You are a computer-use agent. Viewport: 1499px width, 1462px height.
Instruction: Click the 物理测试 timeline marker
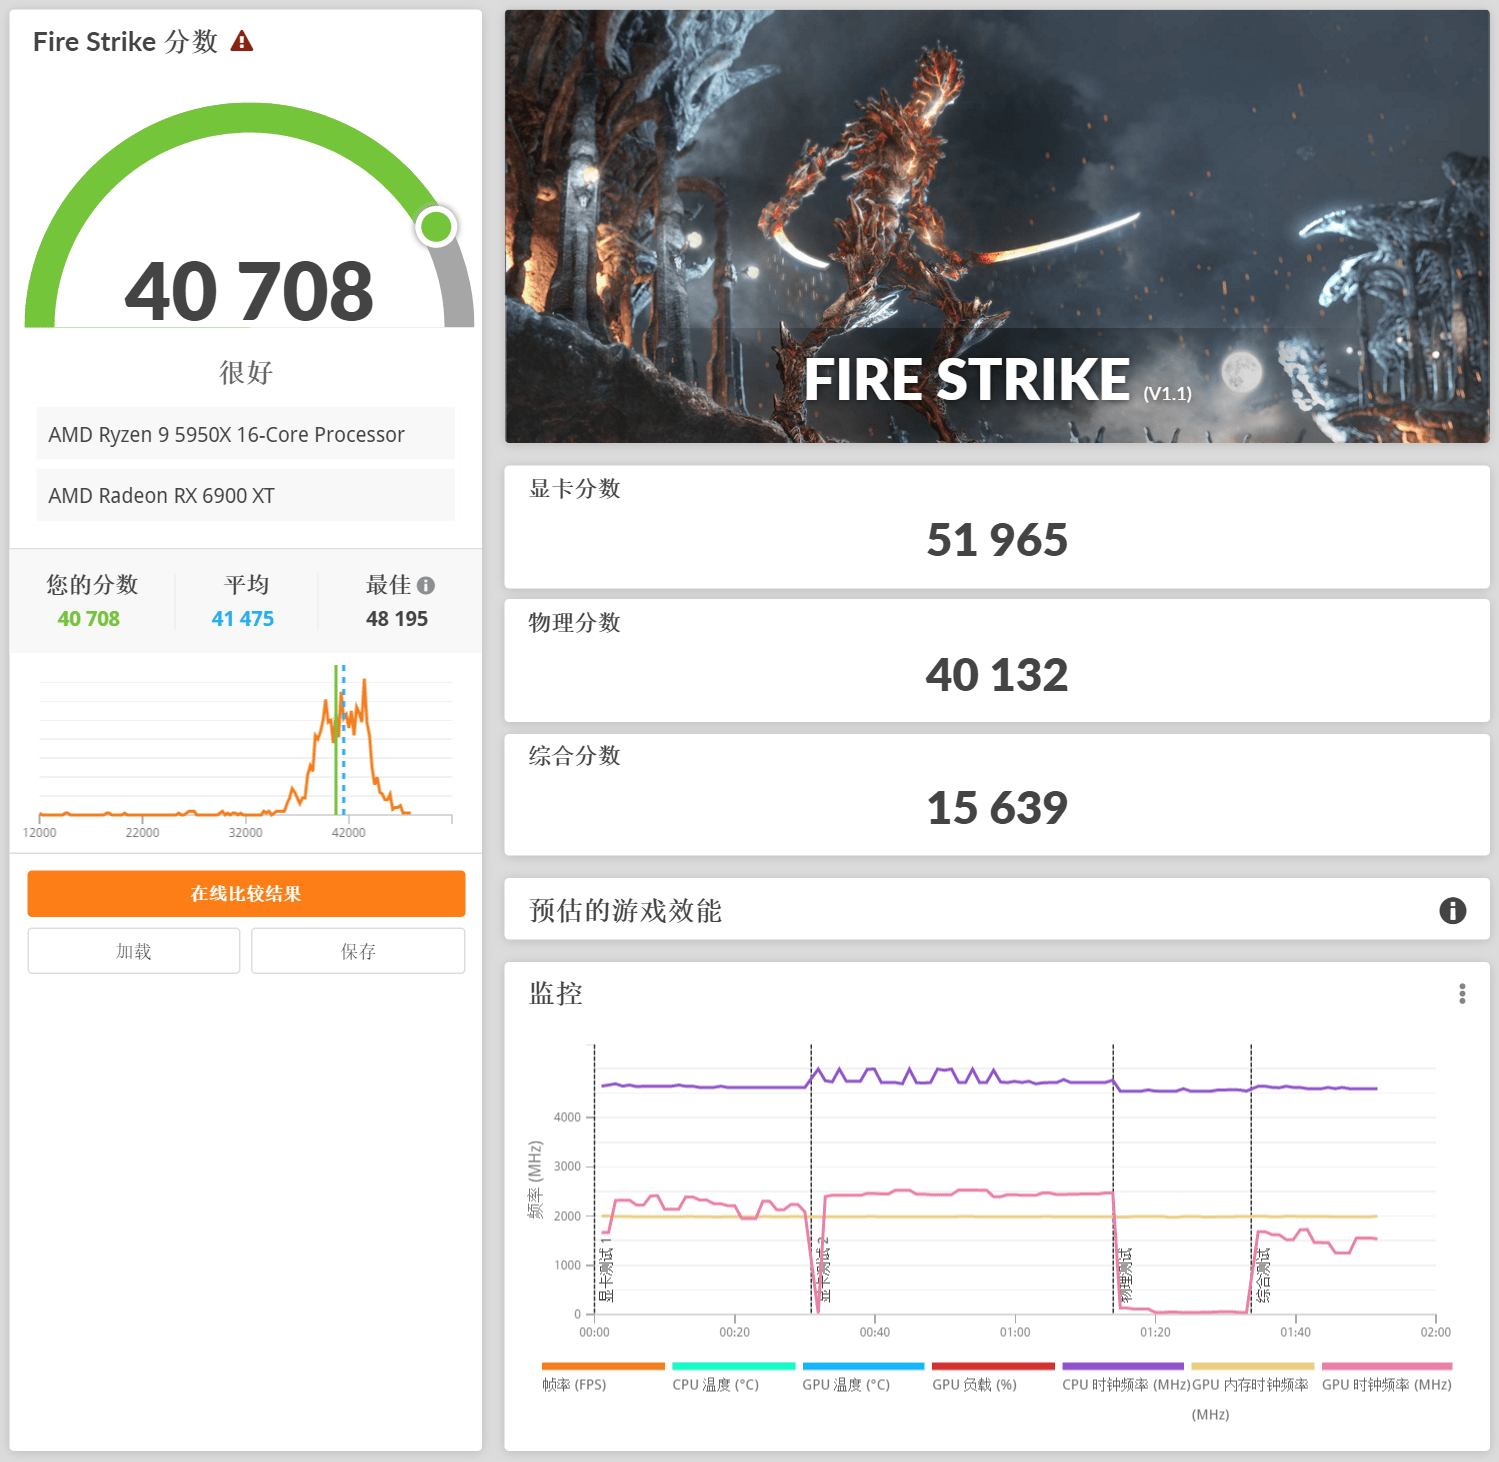[1126, 1275]
